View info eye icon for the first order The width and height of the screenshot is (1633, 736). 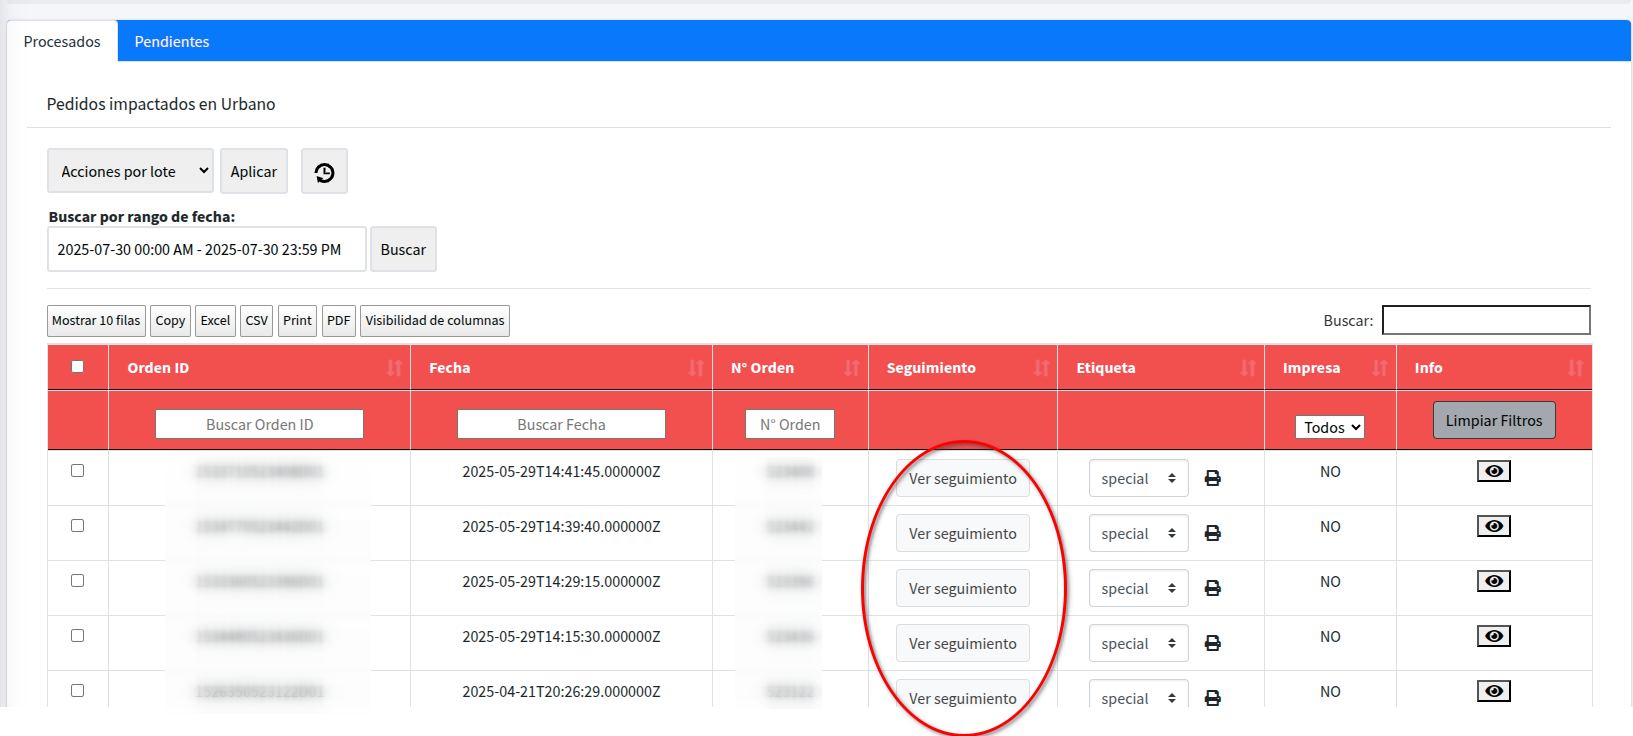click(1493, 471)
